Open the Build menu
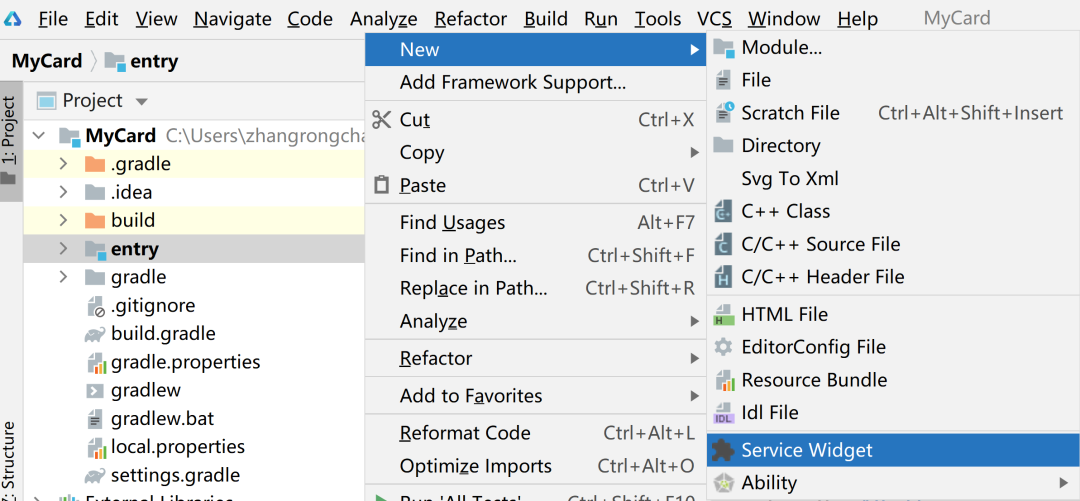This screenshot has height=501, width=1080. point(545,19)
